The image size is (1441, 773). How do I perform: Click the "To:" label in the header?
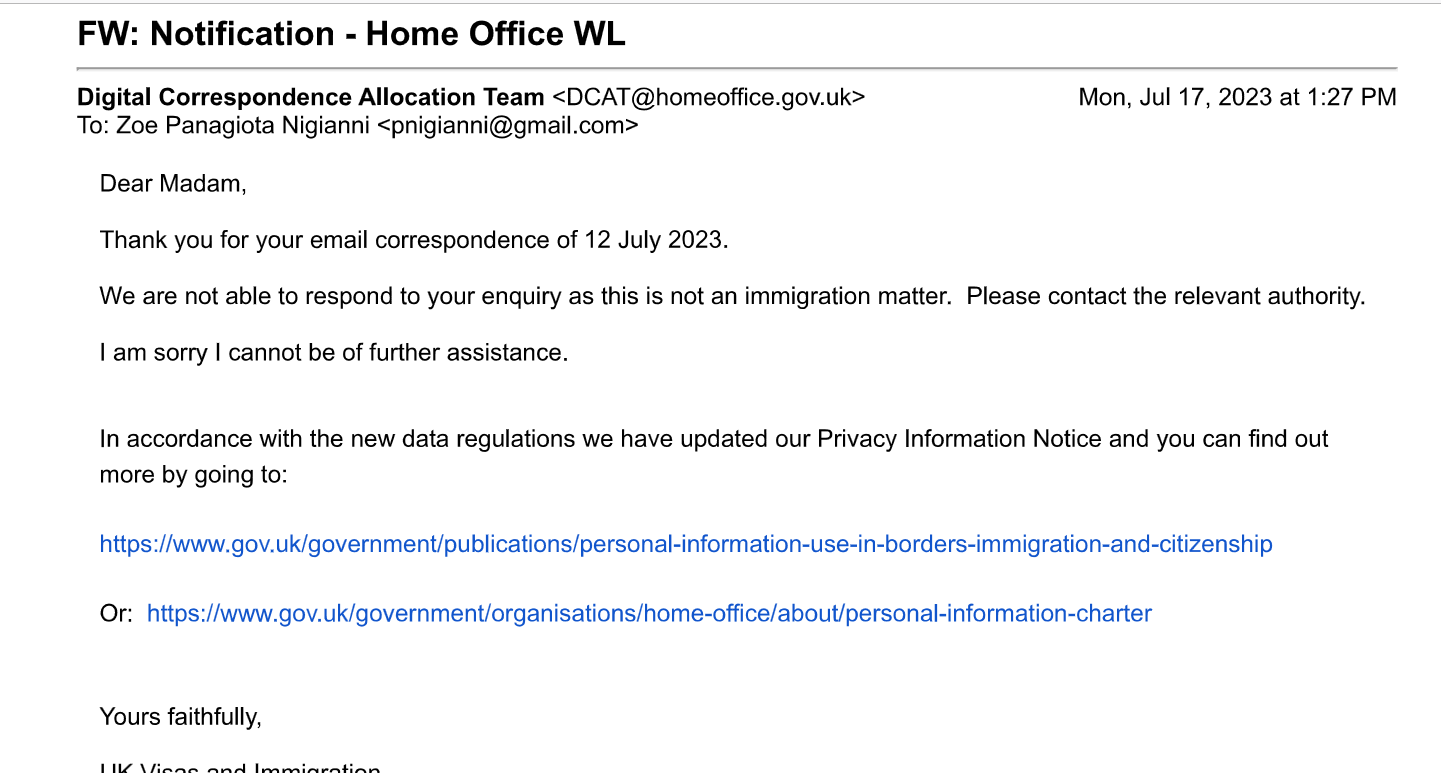pyautogui.click(x=91, y=125)
